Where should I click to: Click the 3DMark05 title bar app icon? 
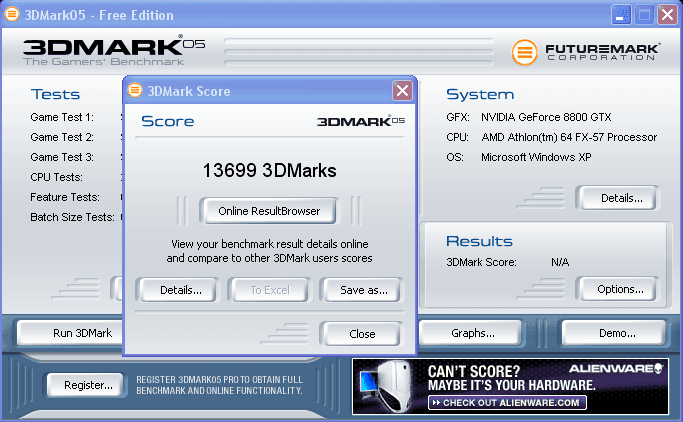pyautogui.click(x=12, y=14)
